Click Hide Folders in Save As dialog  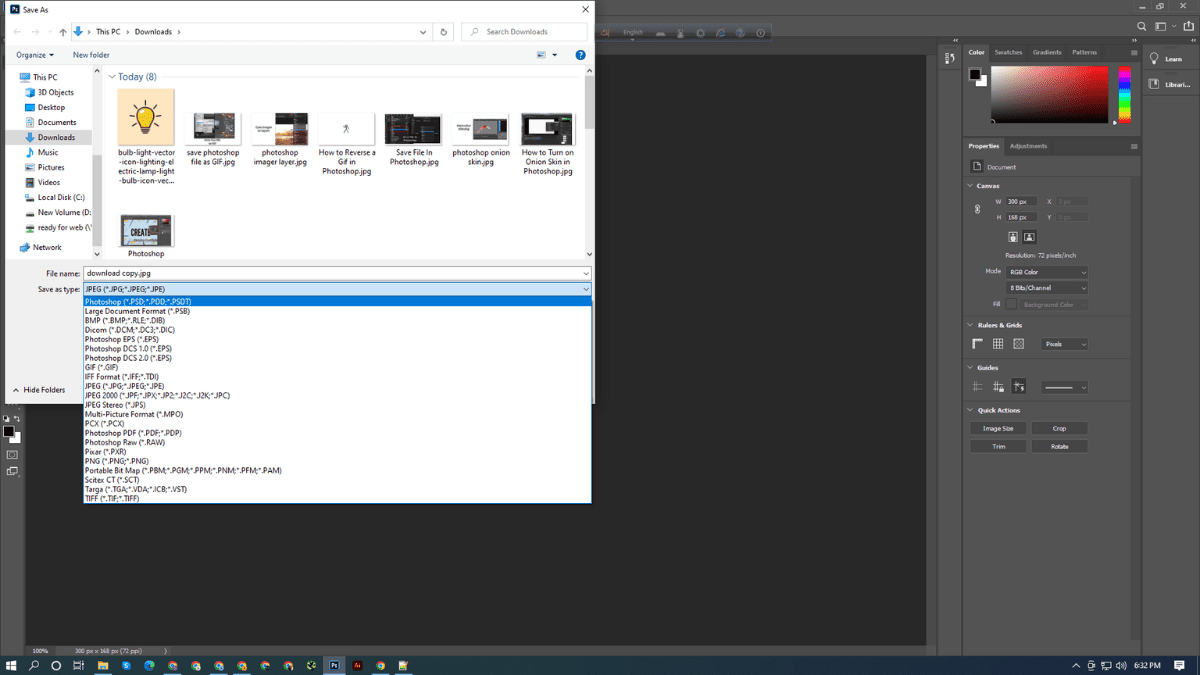39,390
